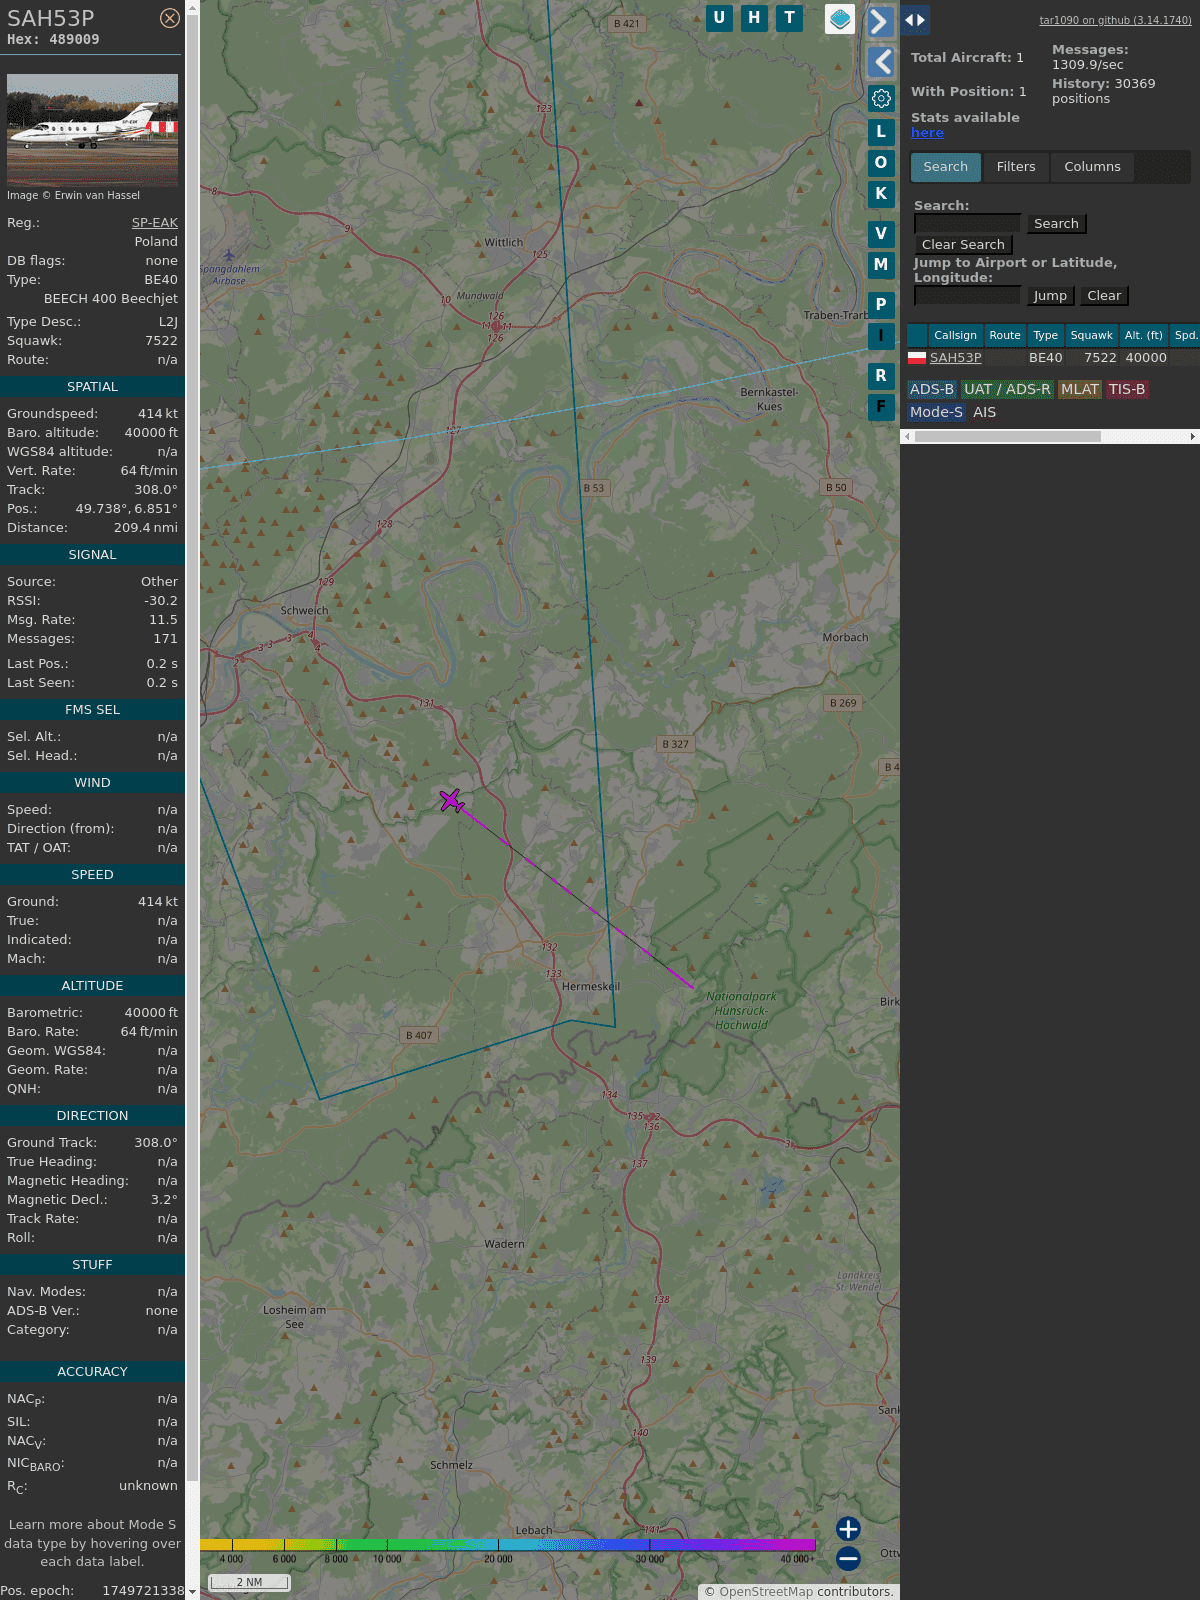Focus the Search text input field
Image resolution: width=1200 pixels, height=1600 pixels.
(967, 224)
